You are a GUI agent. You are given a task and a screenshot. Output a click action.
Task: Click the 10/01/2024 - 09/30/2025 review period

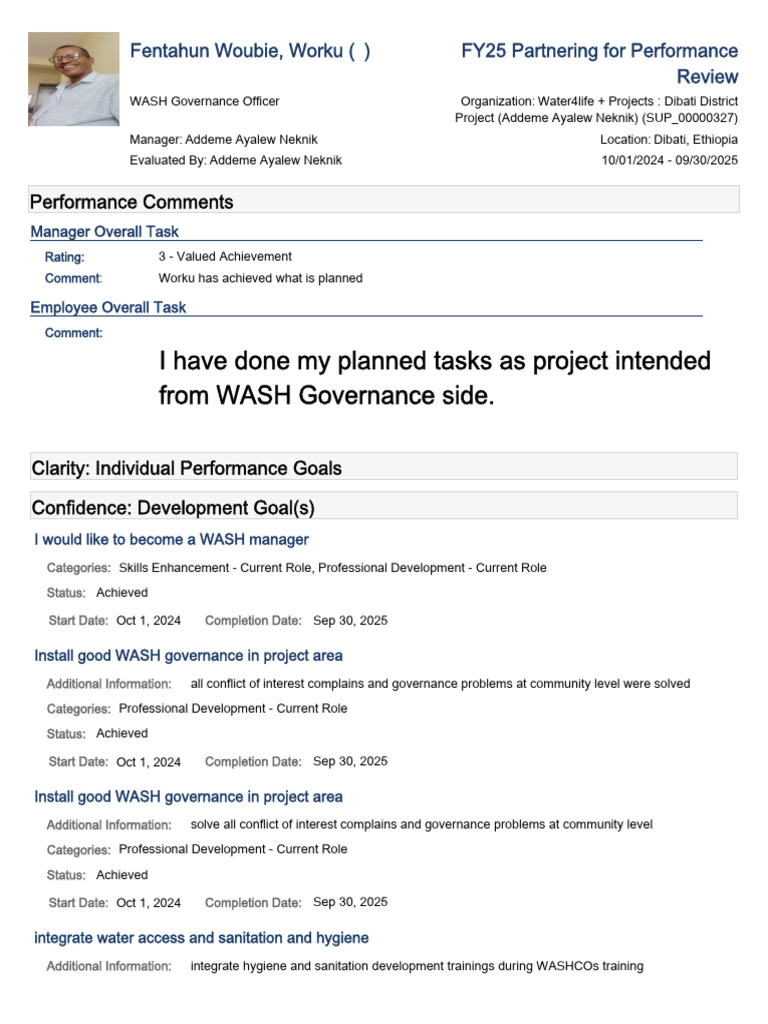click(669, 160)
